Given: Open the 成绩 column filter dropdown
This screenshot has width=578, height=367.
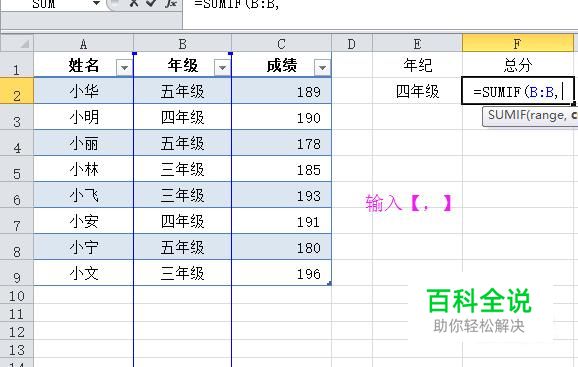Looking at the screenshot, I should [322, 67].
